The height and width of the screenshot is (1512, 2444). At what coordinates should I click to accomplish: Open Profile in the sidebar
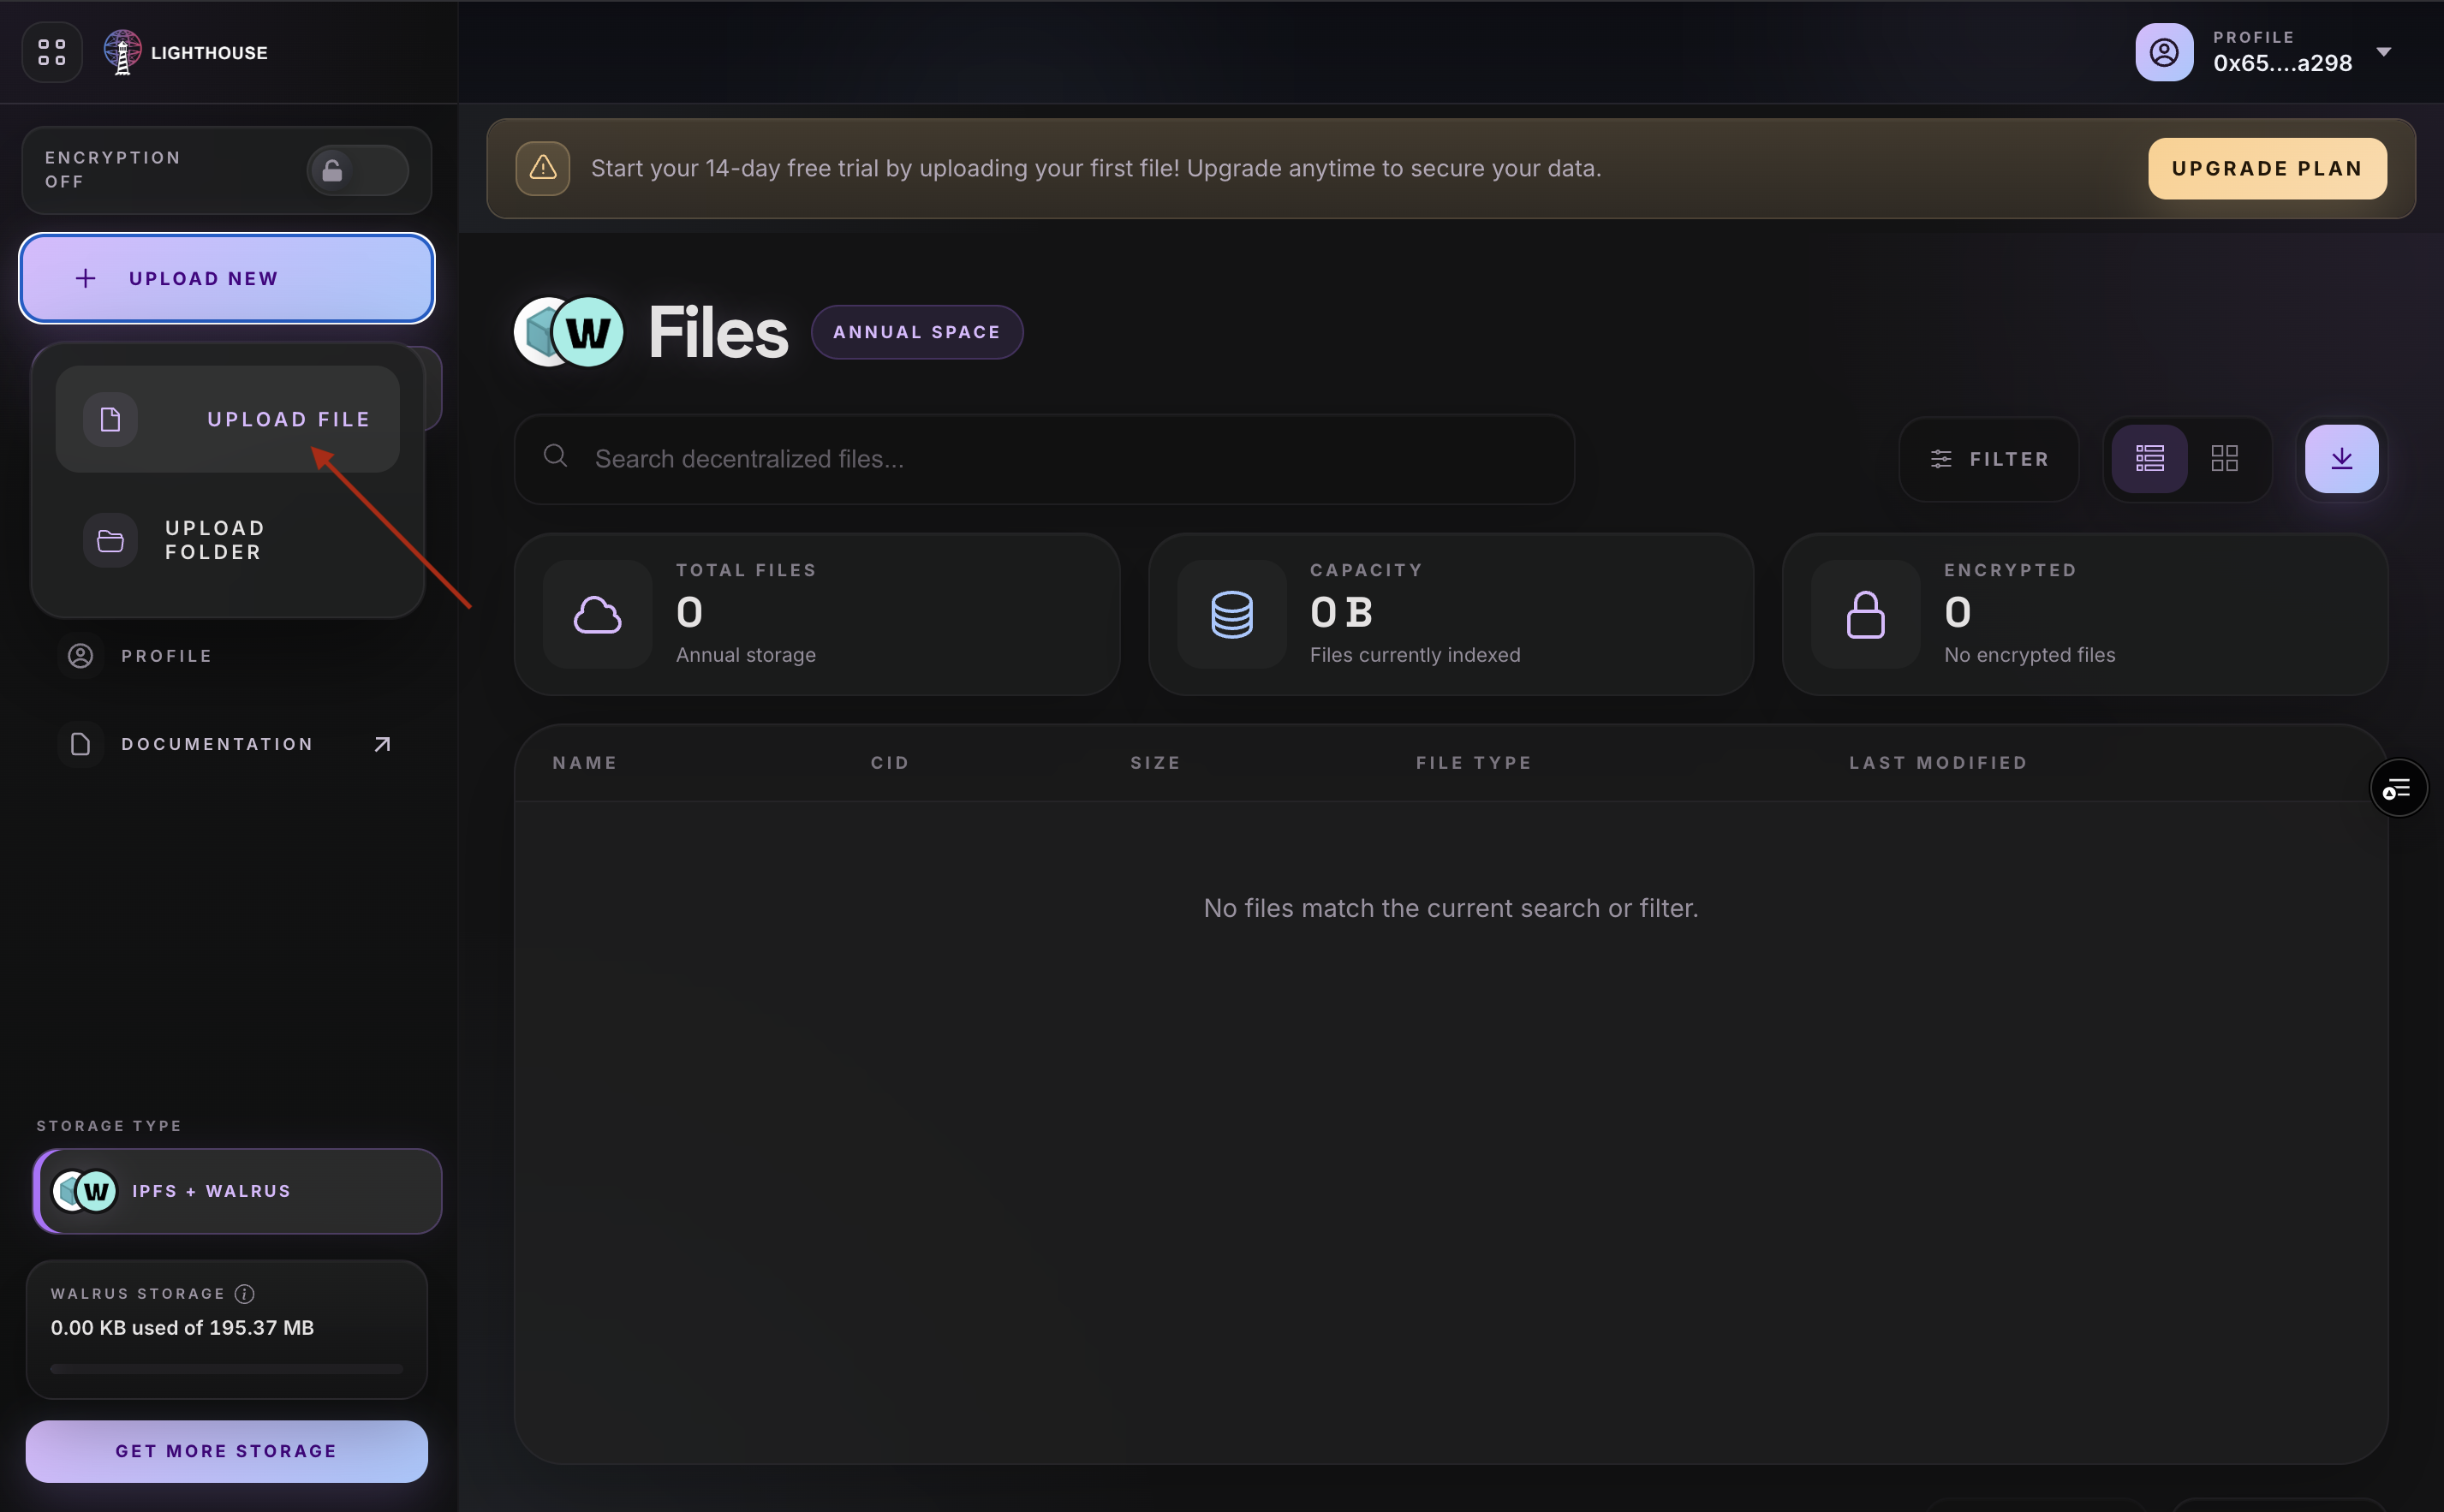coord(227,656)
